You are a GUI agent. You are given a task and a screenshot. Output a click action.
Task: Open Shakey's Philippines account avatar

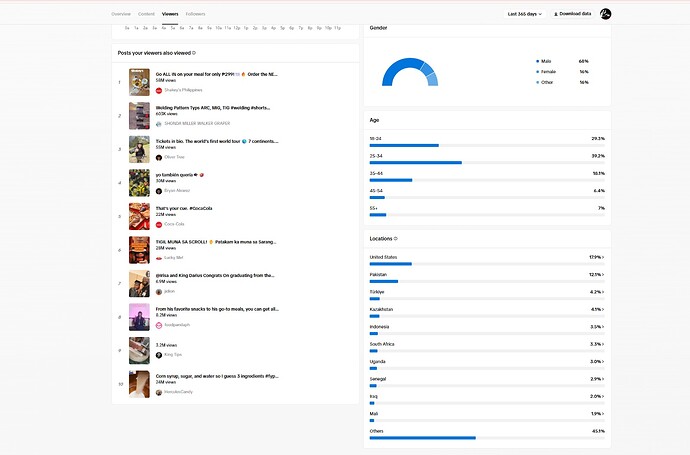coord(159,91)
